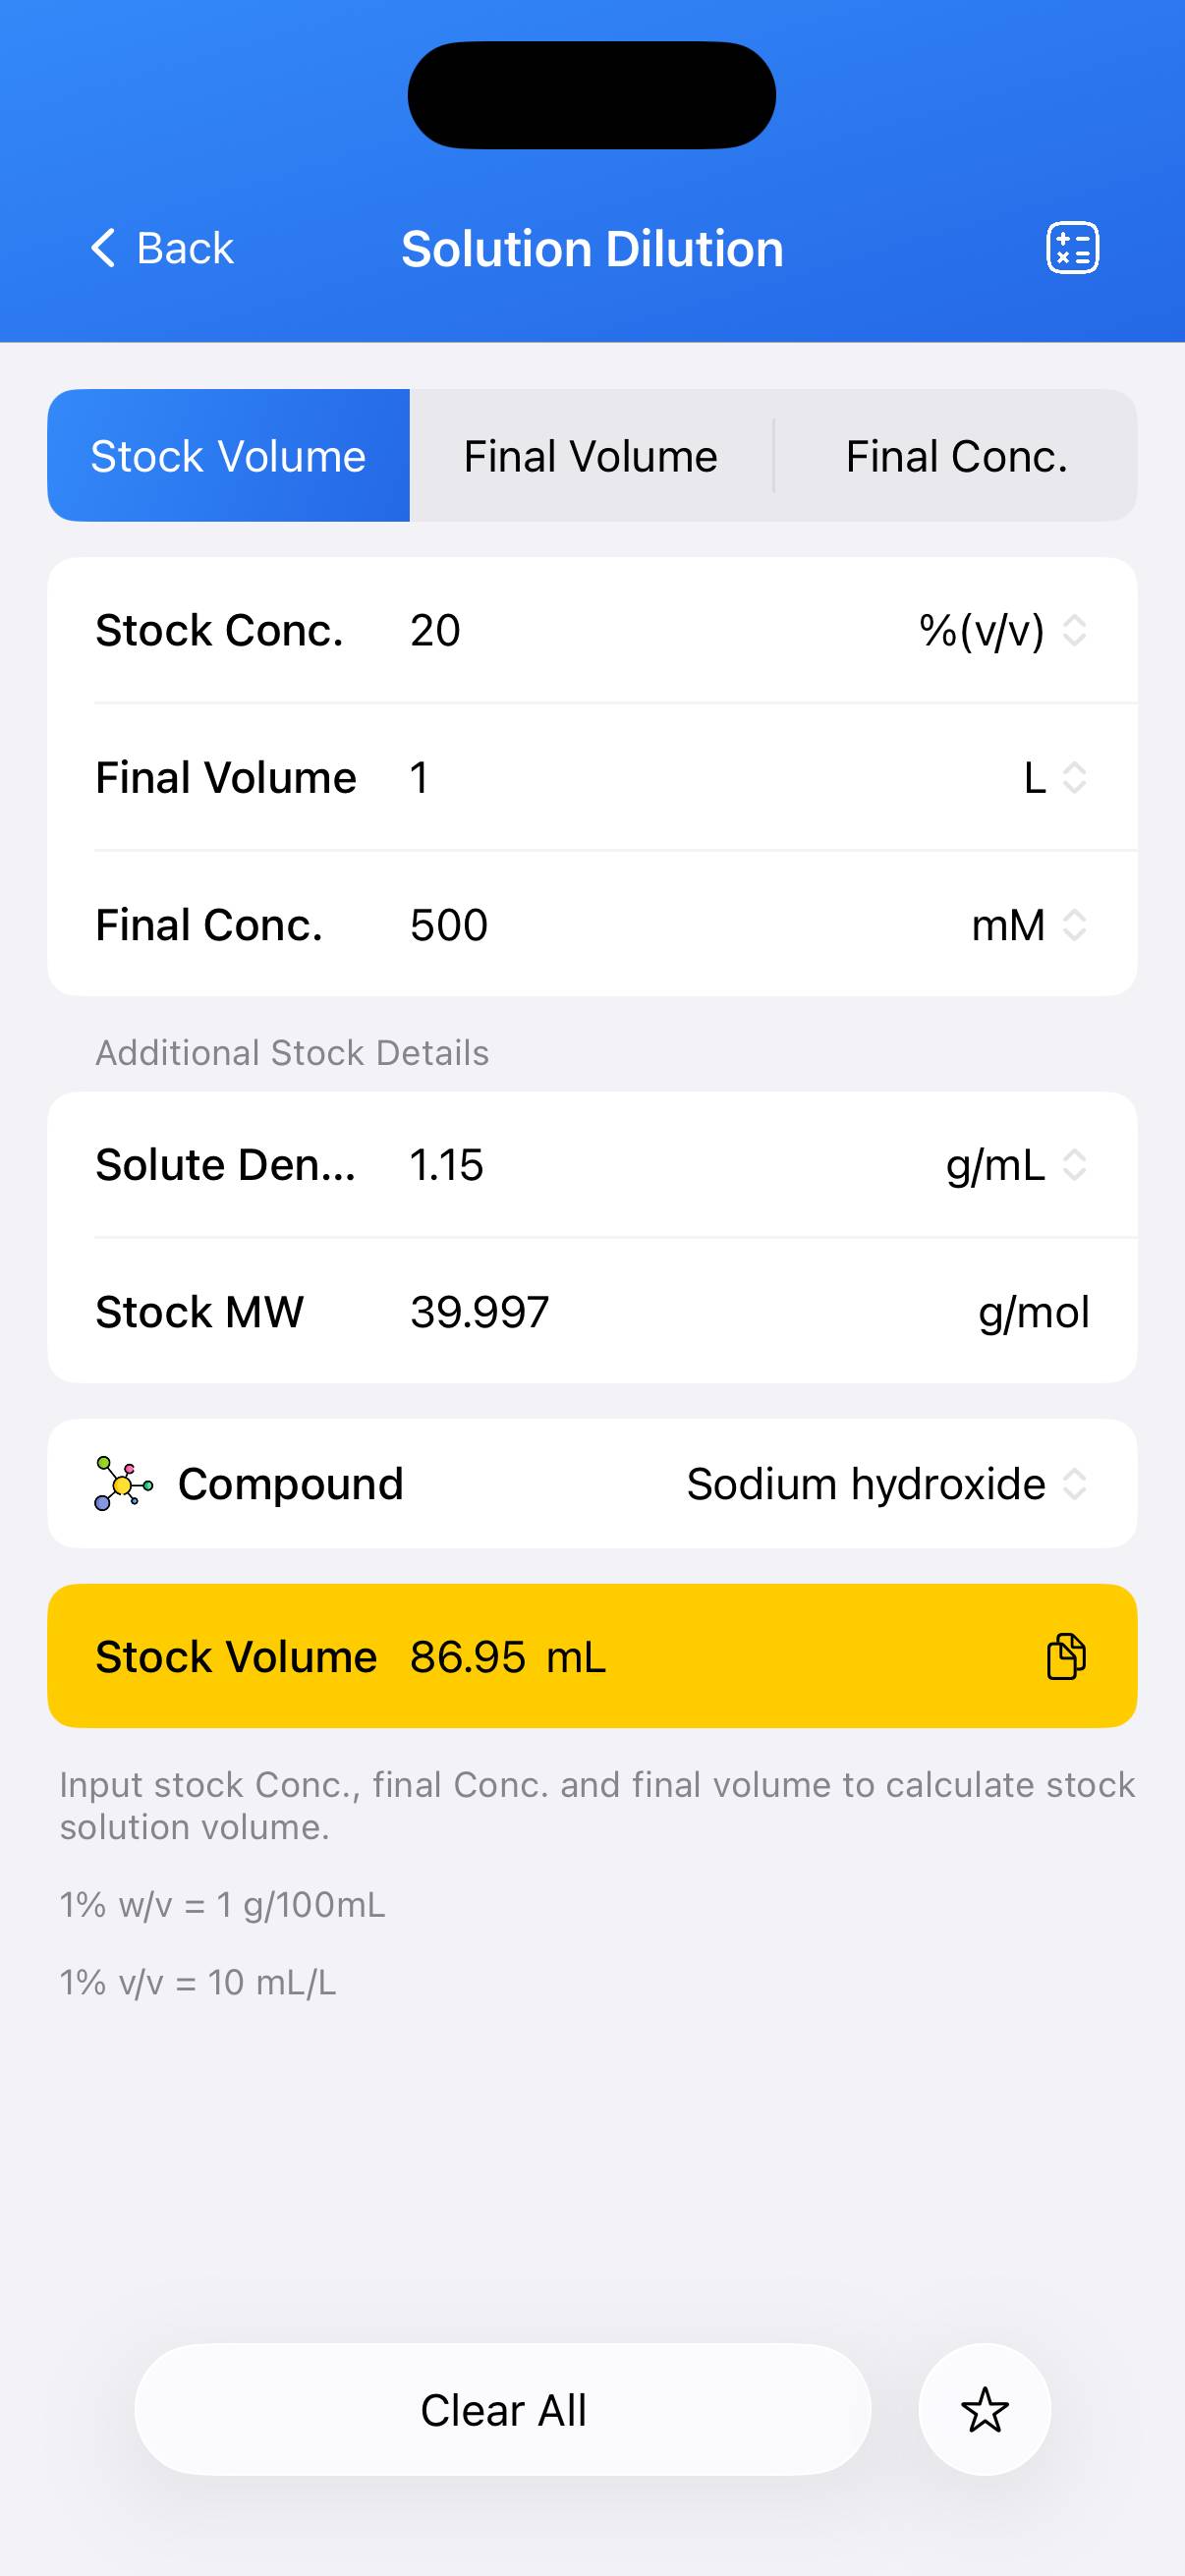The height and width of the screenshot is (2576, 1185).
Task: Tap the molecule Compound icon
Action: (x=123, y=1483)
